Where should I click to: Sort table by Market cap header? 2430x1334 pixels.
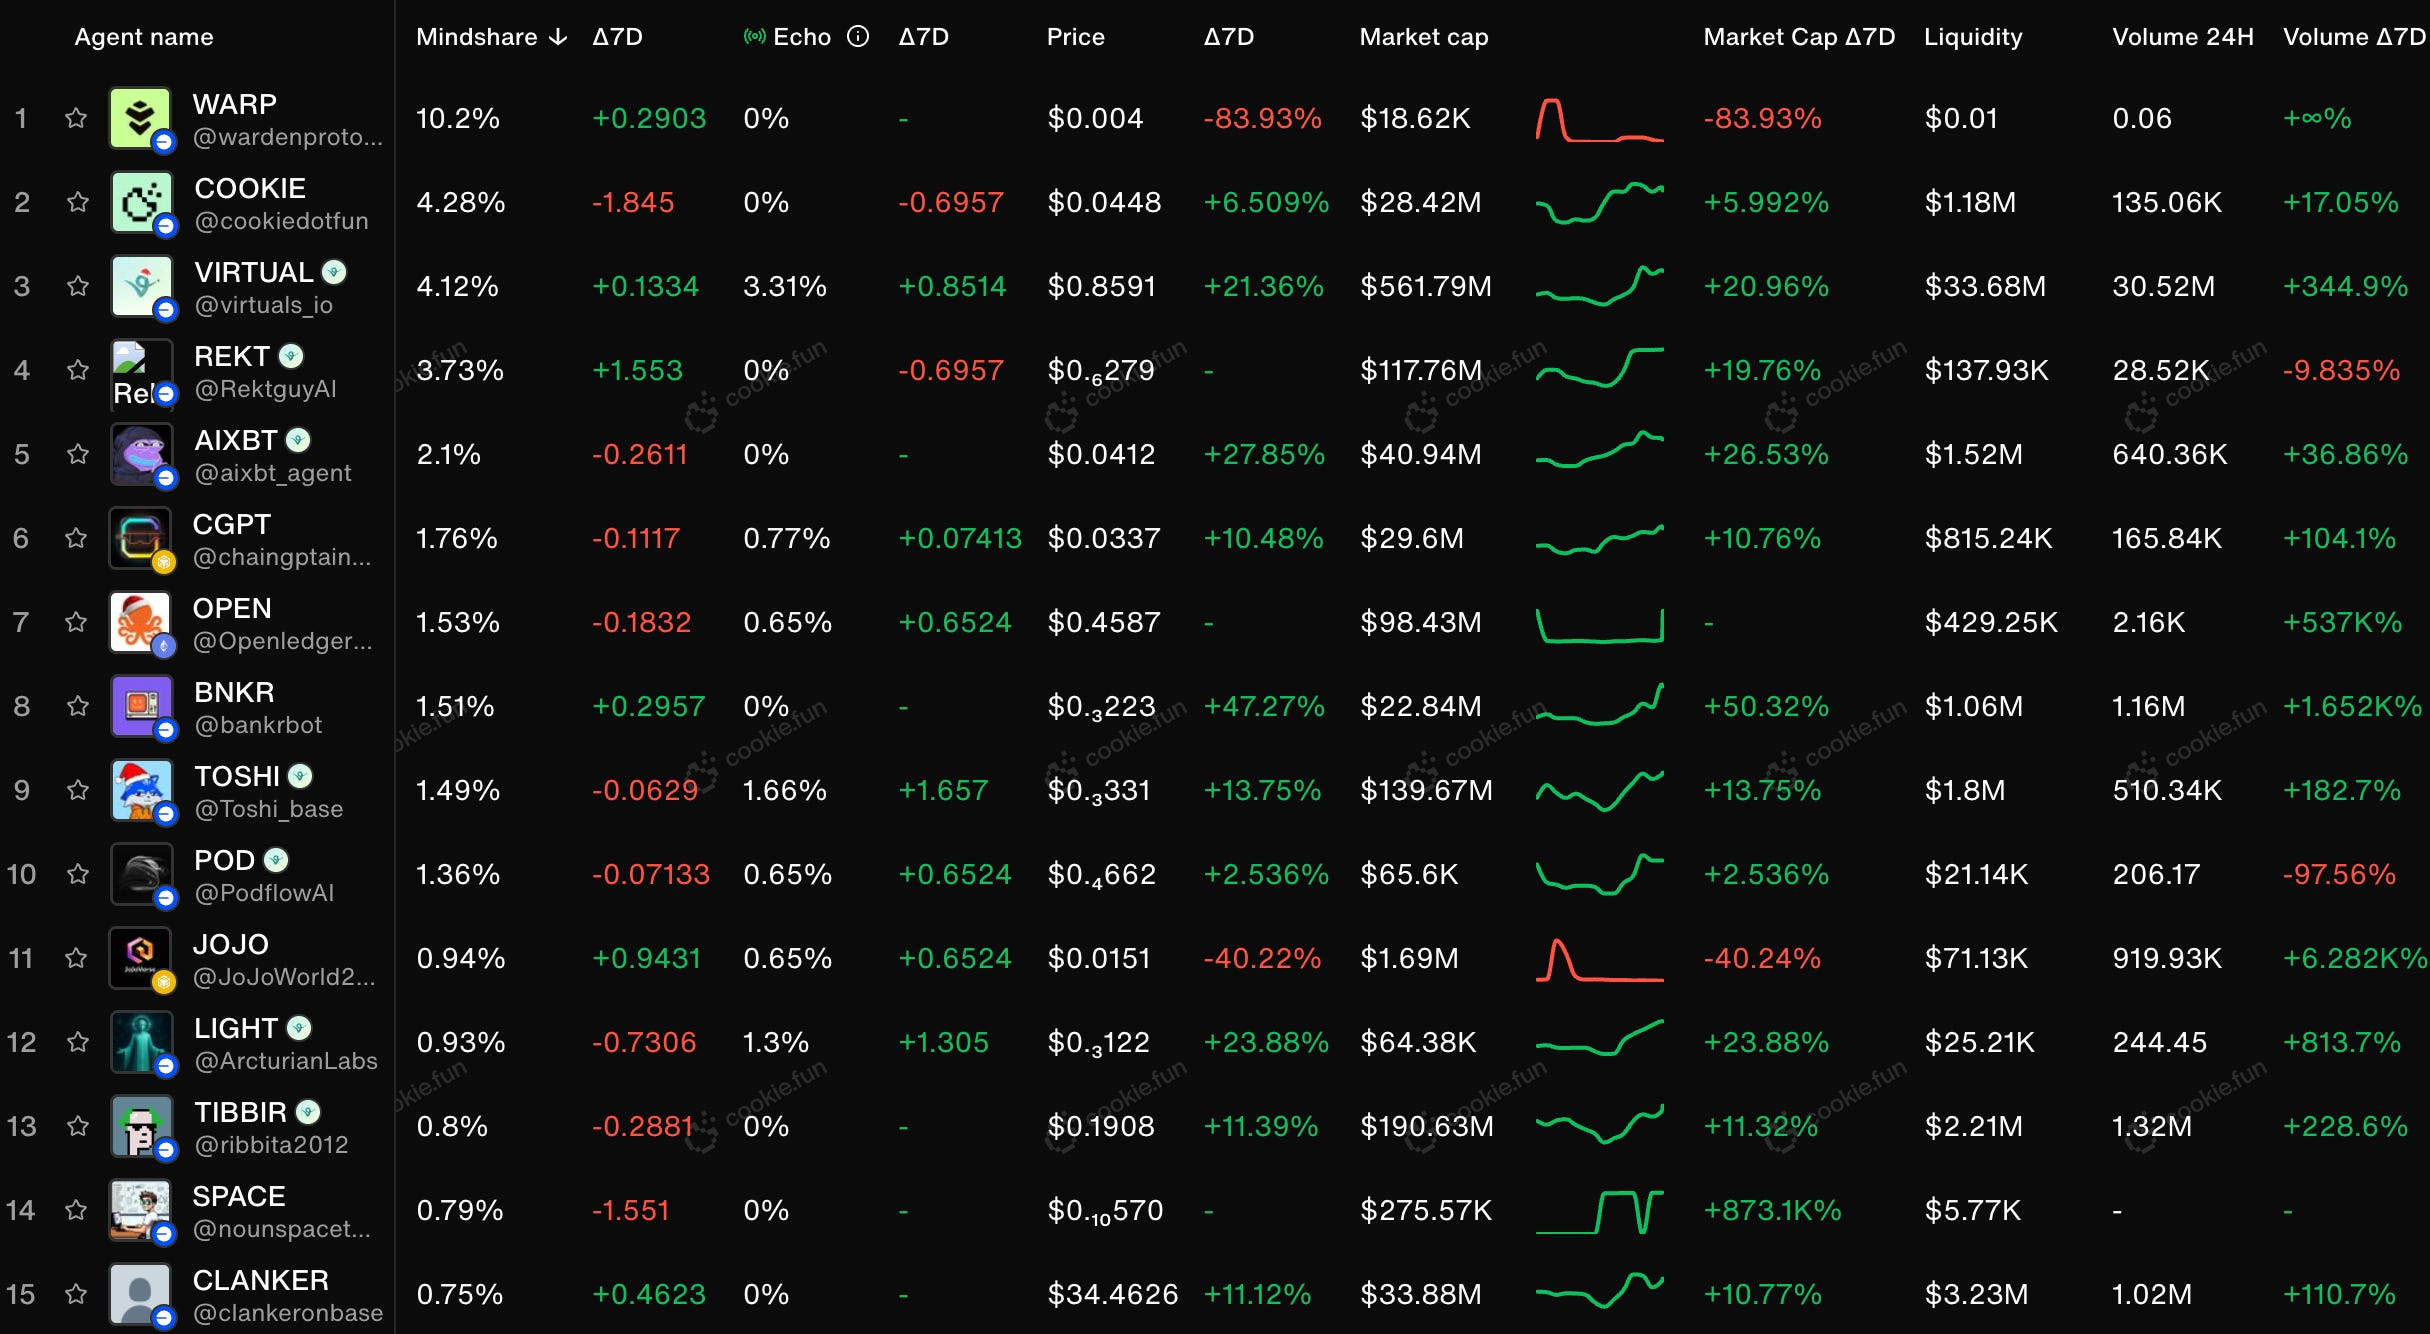(x=1423, y=37)
